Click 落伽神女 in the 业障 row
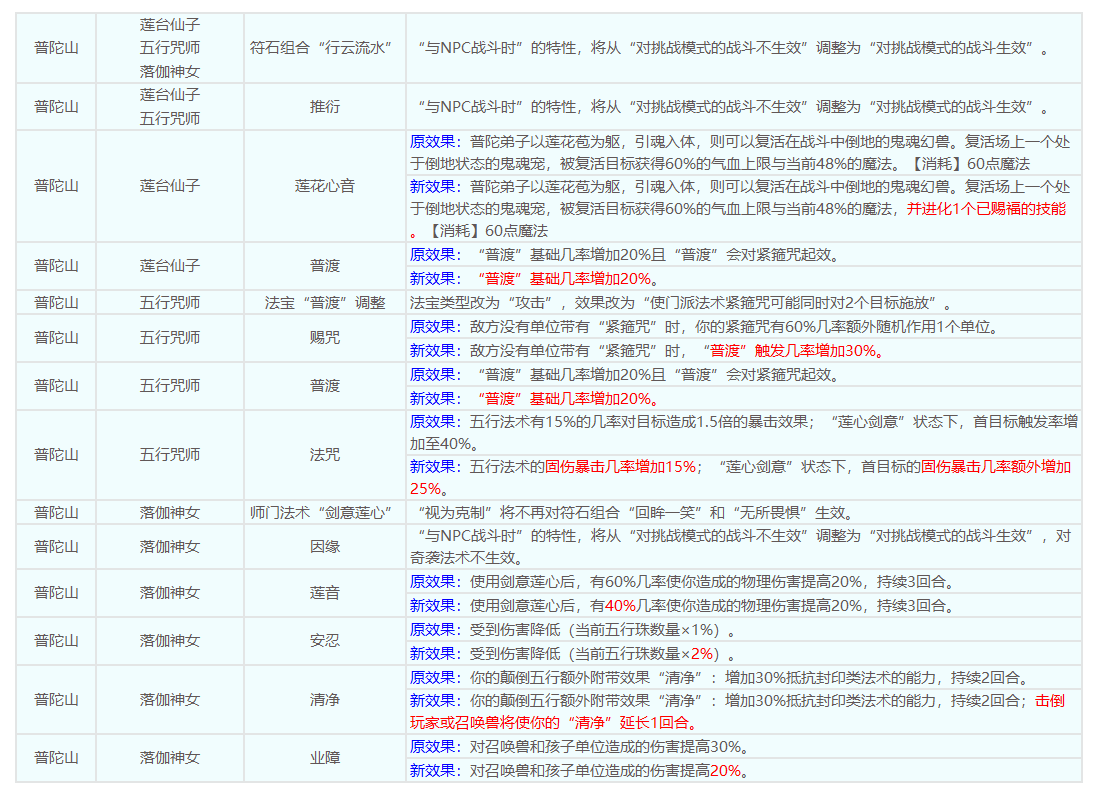Viewport: 1099px width, 796px height. (x=170, y=757)
